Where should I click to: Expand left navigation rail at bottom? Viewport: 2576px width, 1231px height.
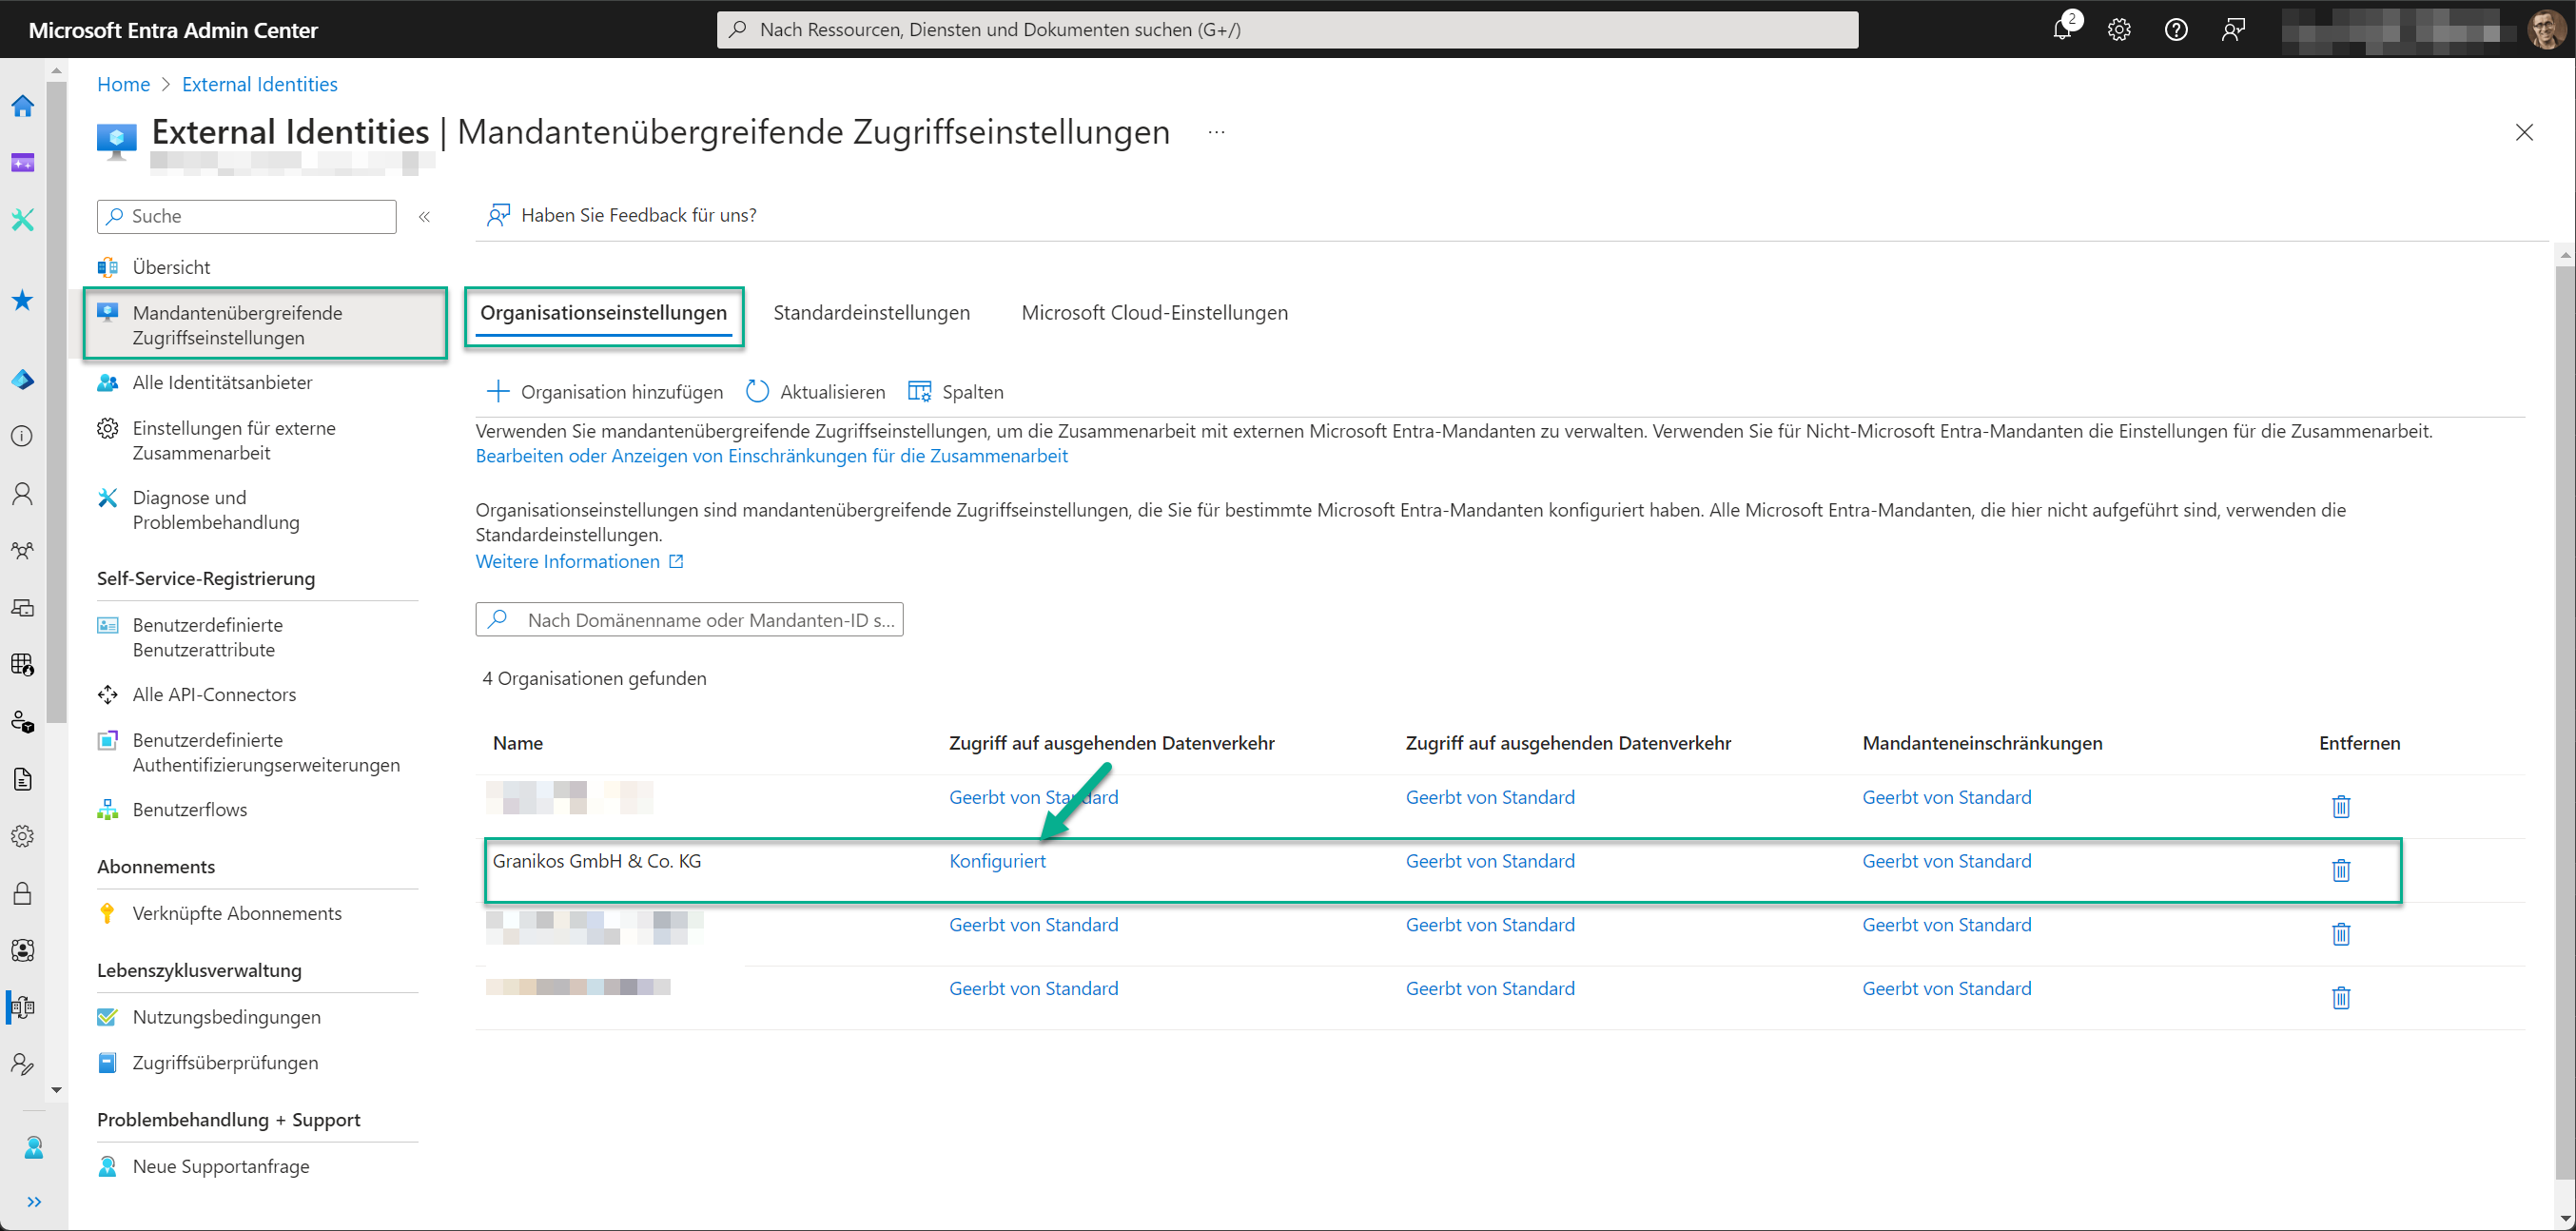point(34,1201)
